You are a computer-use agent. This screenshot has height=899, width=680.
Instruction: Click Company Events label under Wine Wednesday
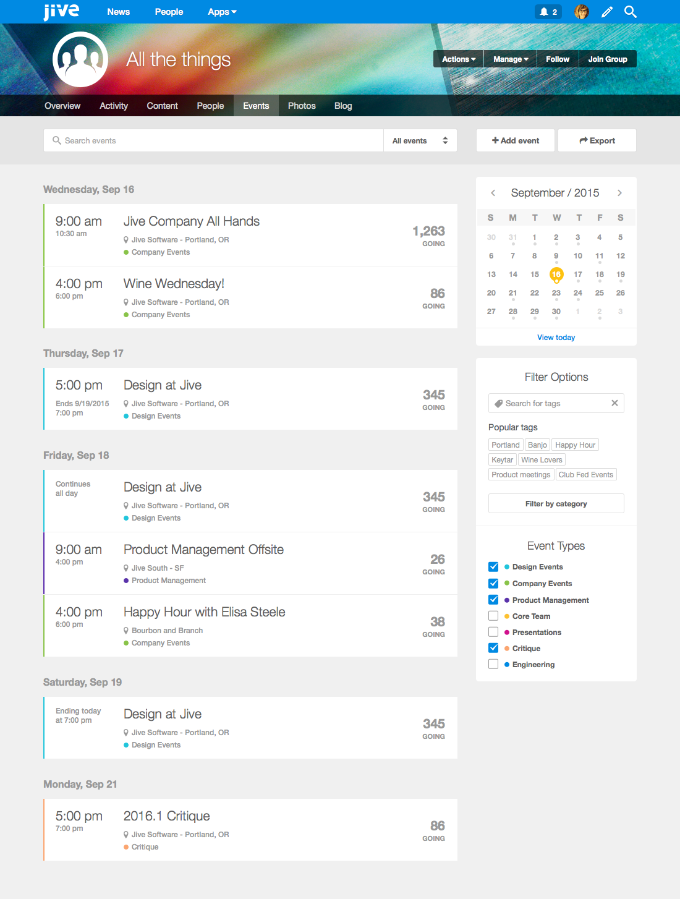161,315
